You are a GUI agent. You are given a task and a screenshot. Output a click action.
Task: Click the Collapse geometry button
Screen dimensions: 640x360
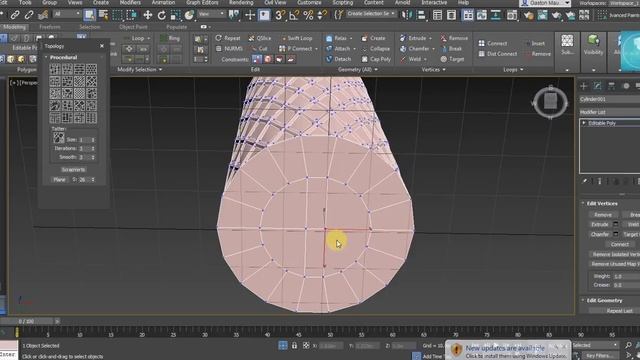[x=376, y=49]
